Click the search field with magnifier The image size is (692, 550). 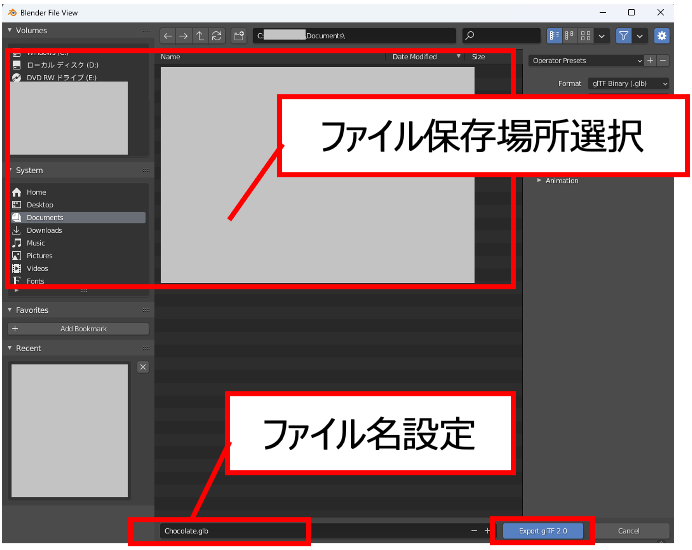click(x=501, y=36)
